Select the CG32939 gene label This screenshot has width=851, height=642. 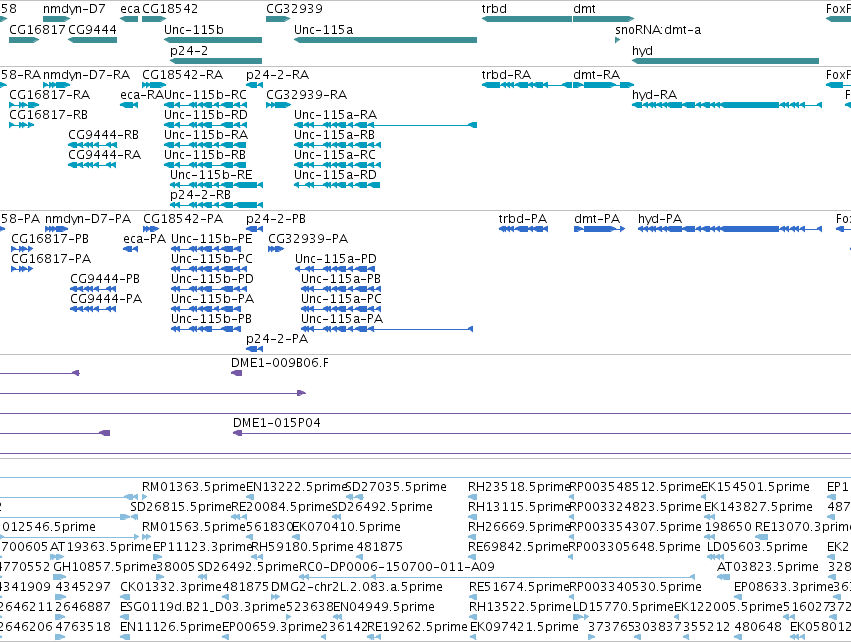tap(294, 9)
